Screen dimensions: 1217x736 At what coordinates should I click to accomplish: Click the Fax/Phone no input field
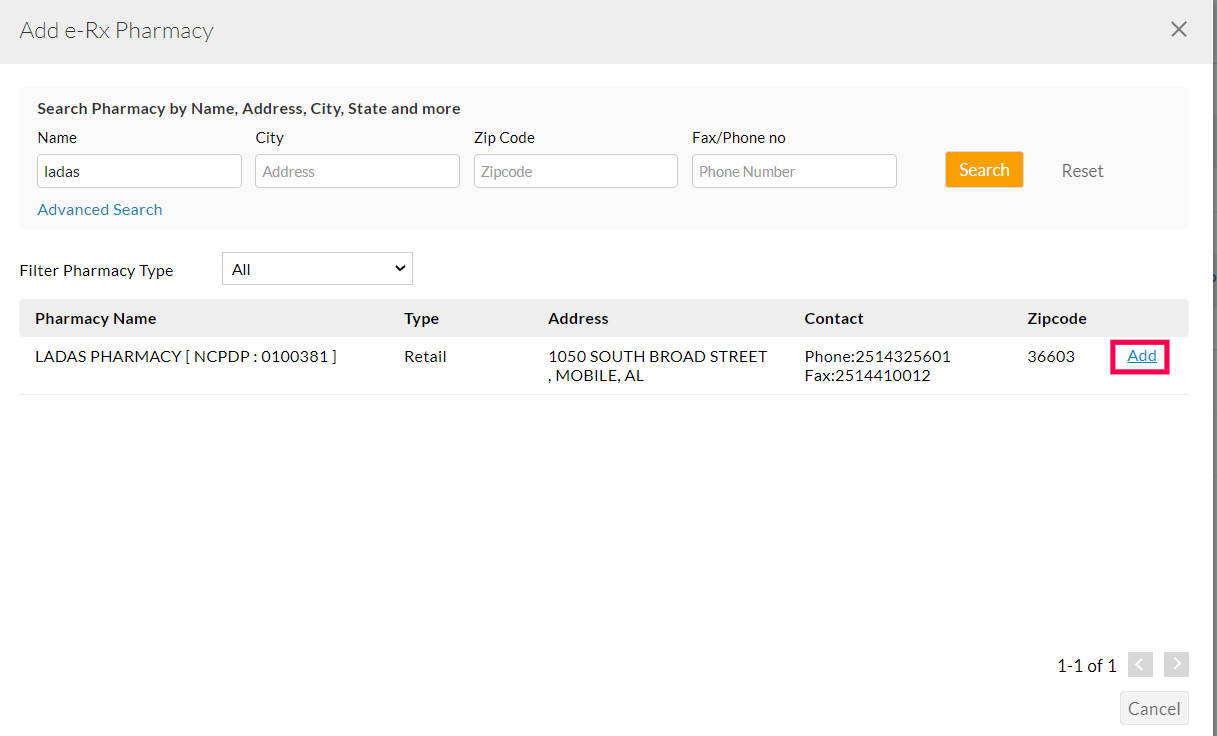click(x=794, y=171)
